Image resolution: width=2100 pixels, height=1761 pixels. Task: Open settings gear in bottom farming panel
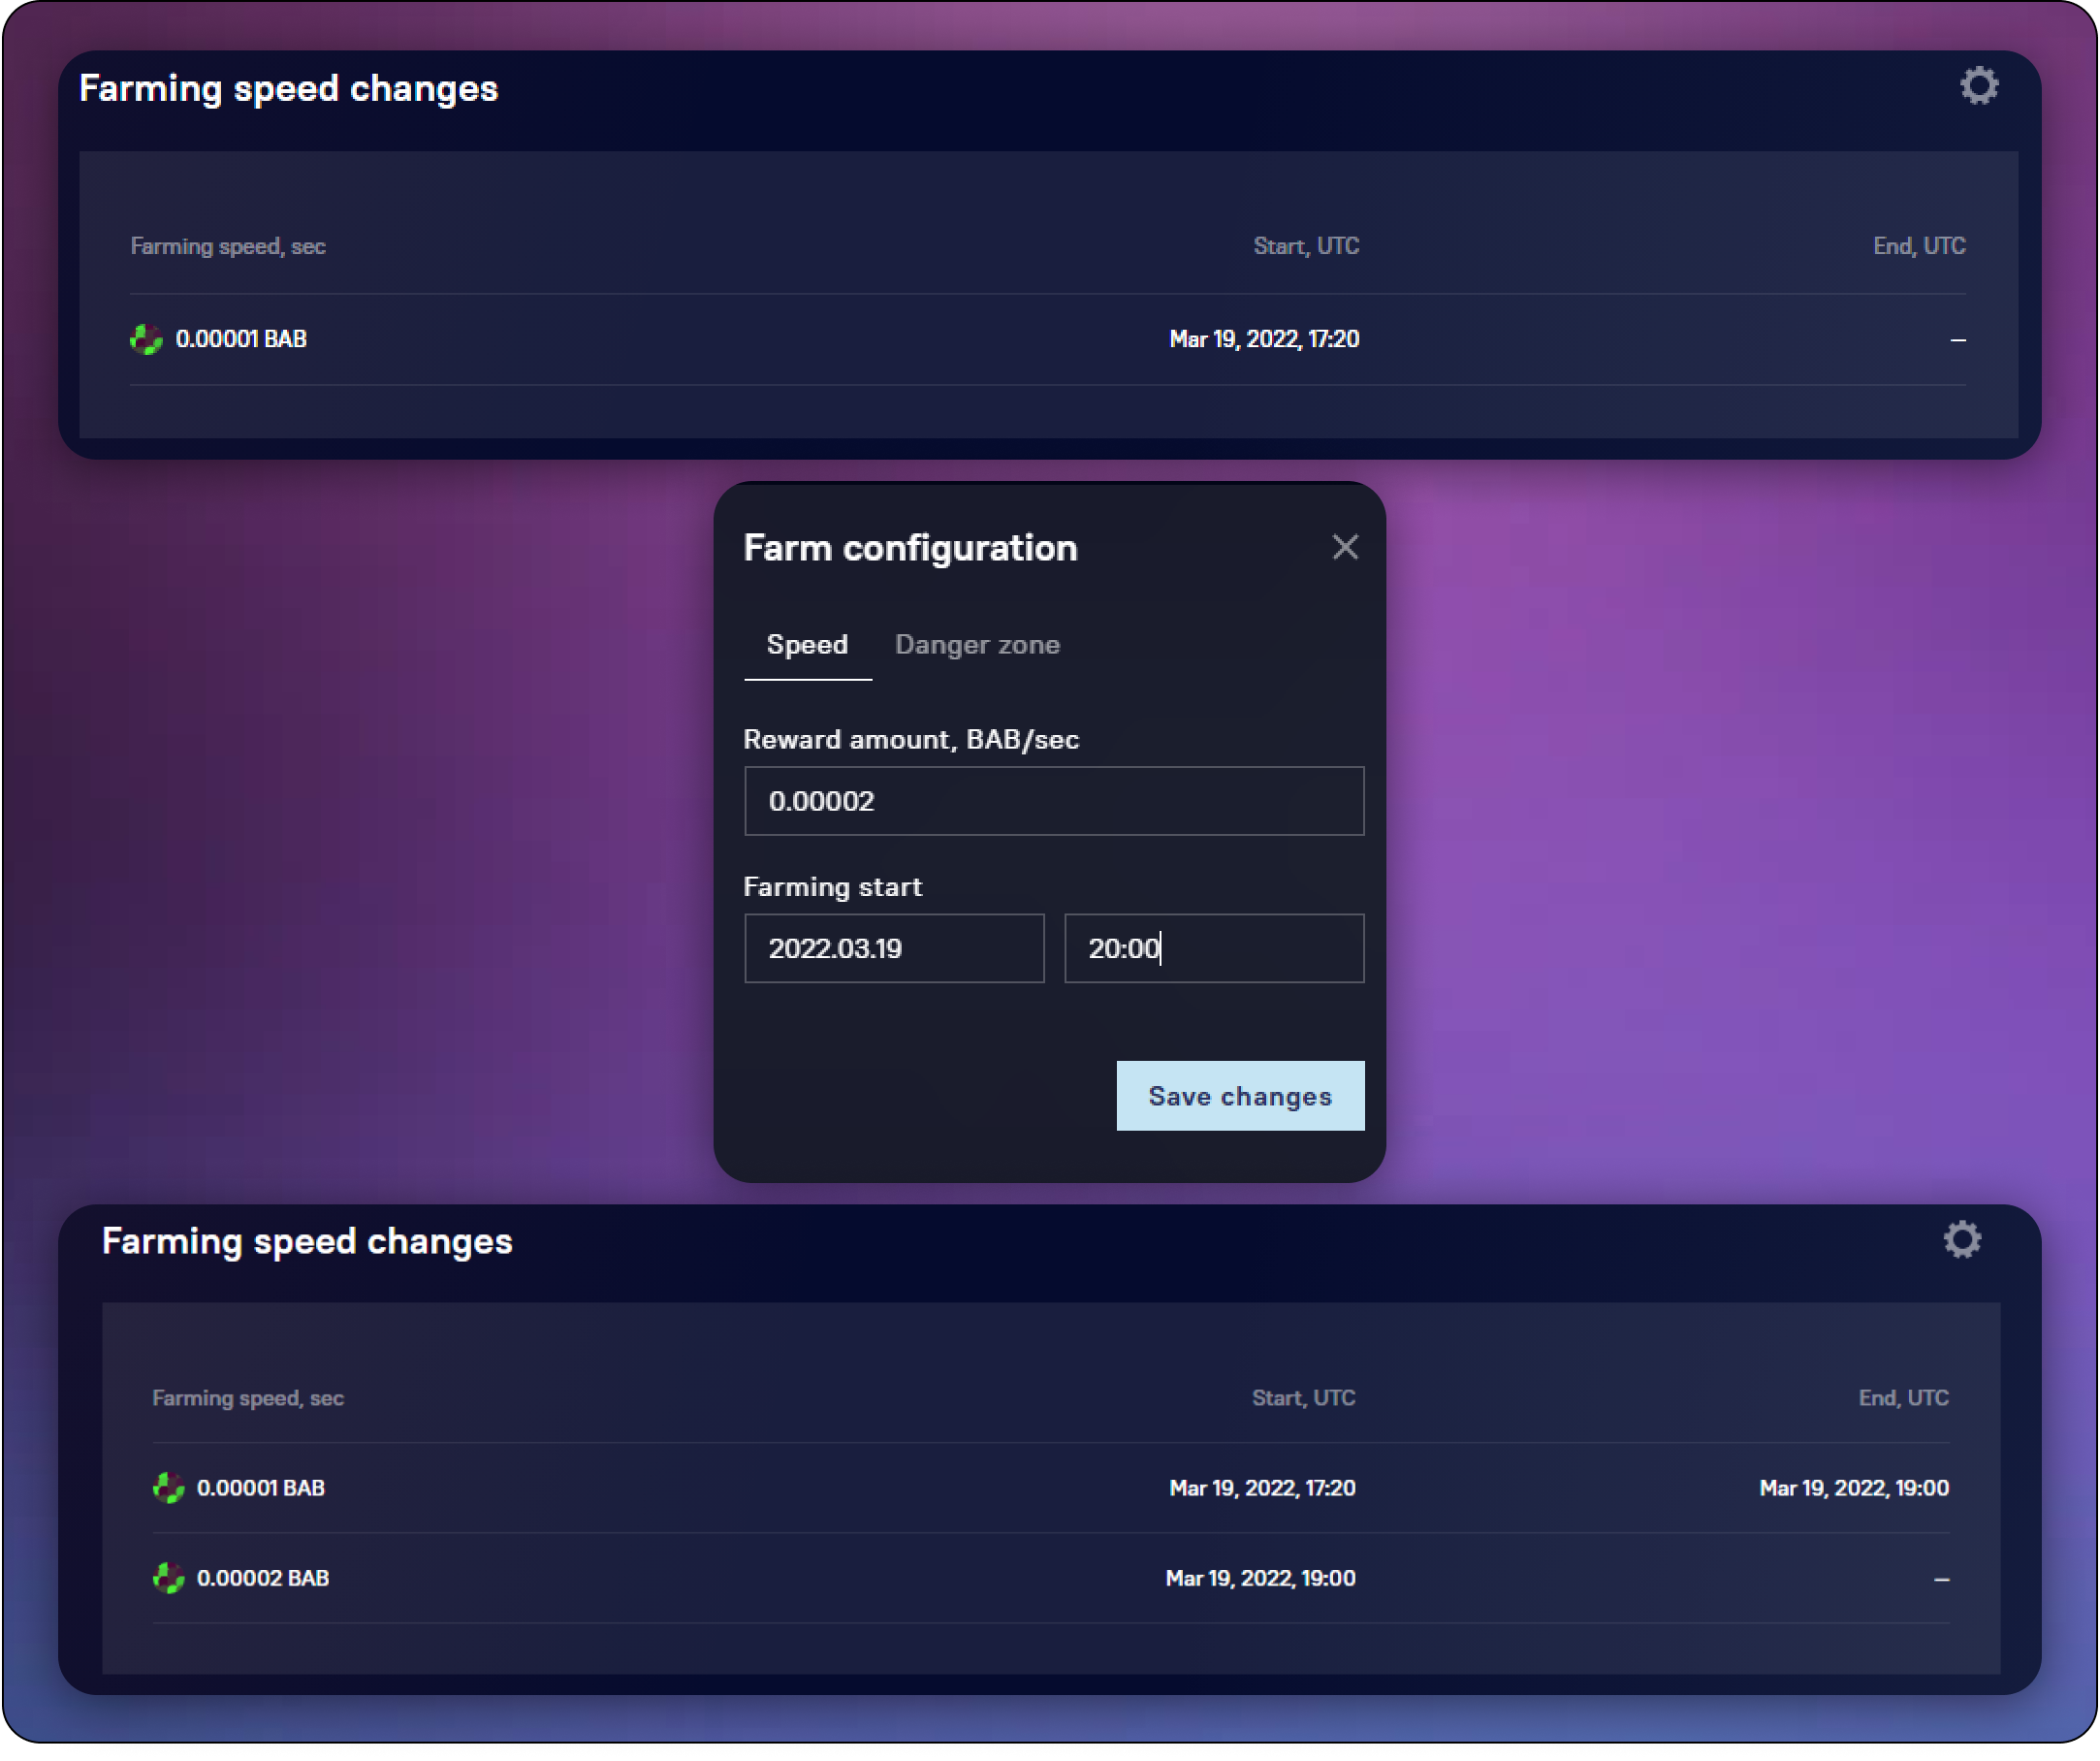(x=1961, y=1239)
